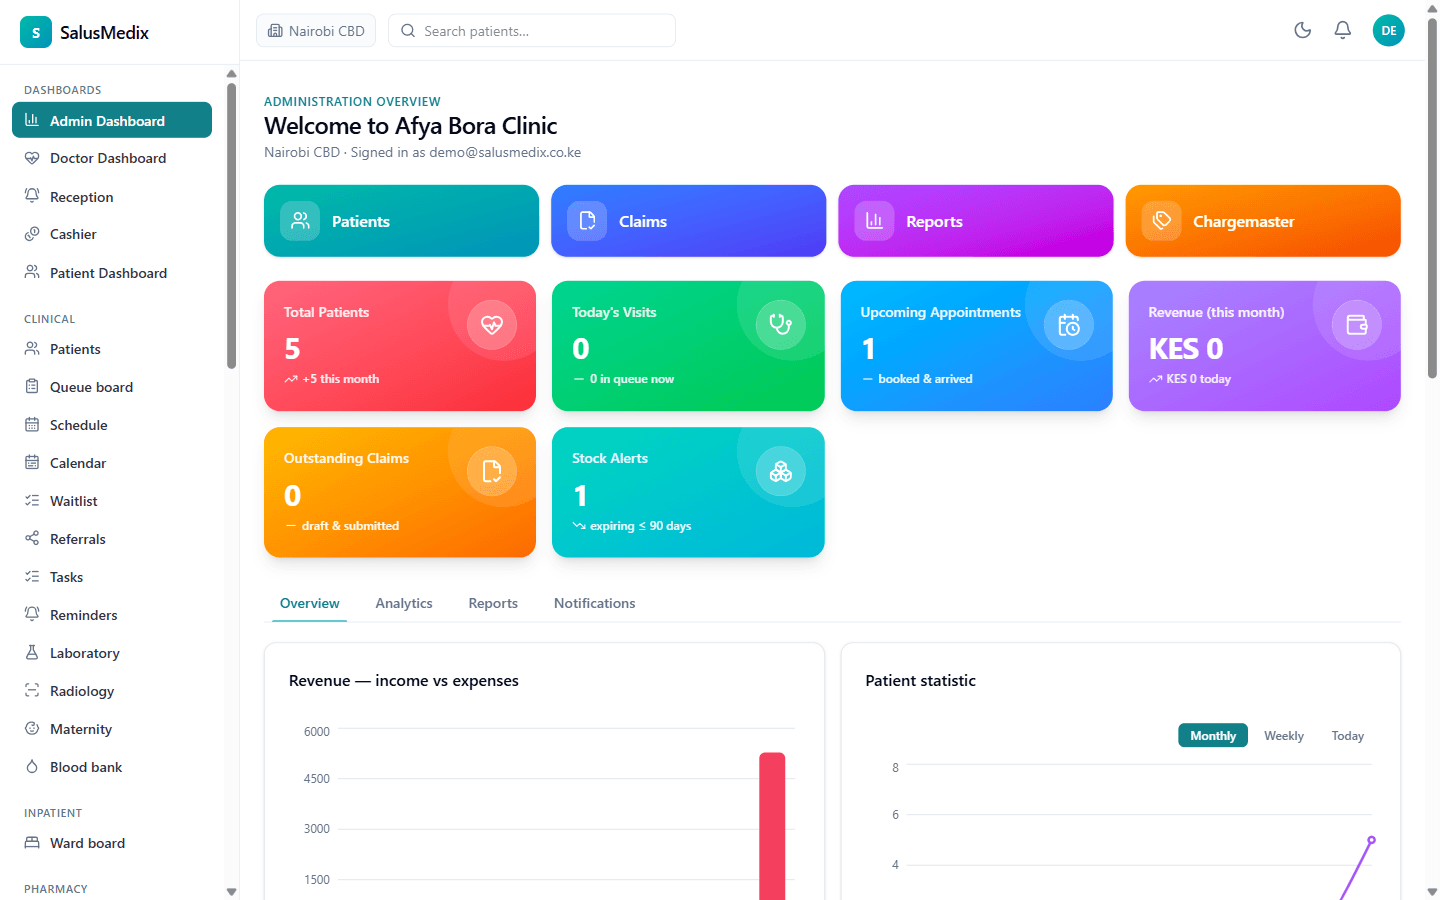This screenshot has height=900, width=1440.
Task: Click the Patient statistic line data point
Action: click(x=1371, y=840)
